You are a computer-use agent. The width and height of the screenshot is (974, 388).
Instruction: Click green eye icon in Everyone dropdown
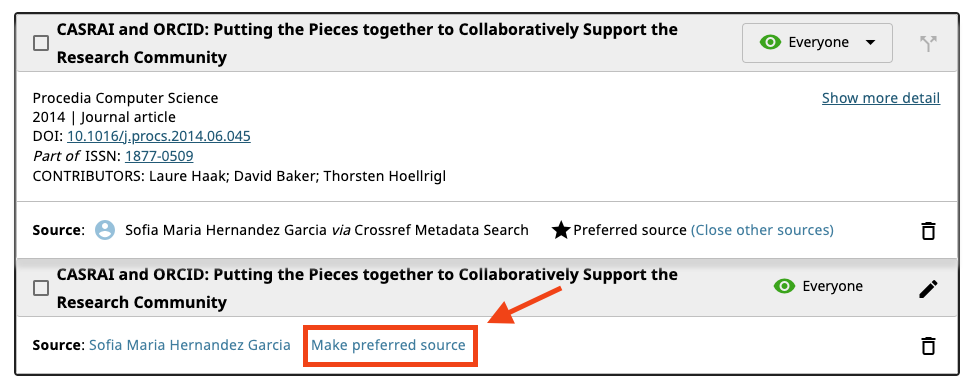[x=770, y=42]
